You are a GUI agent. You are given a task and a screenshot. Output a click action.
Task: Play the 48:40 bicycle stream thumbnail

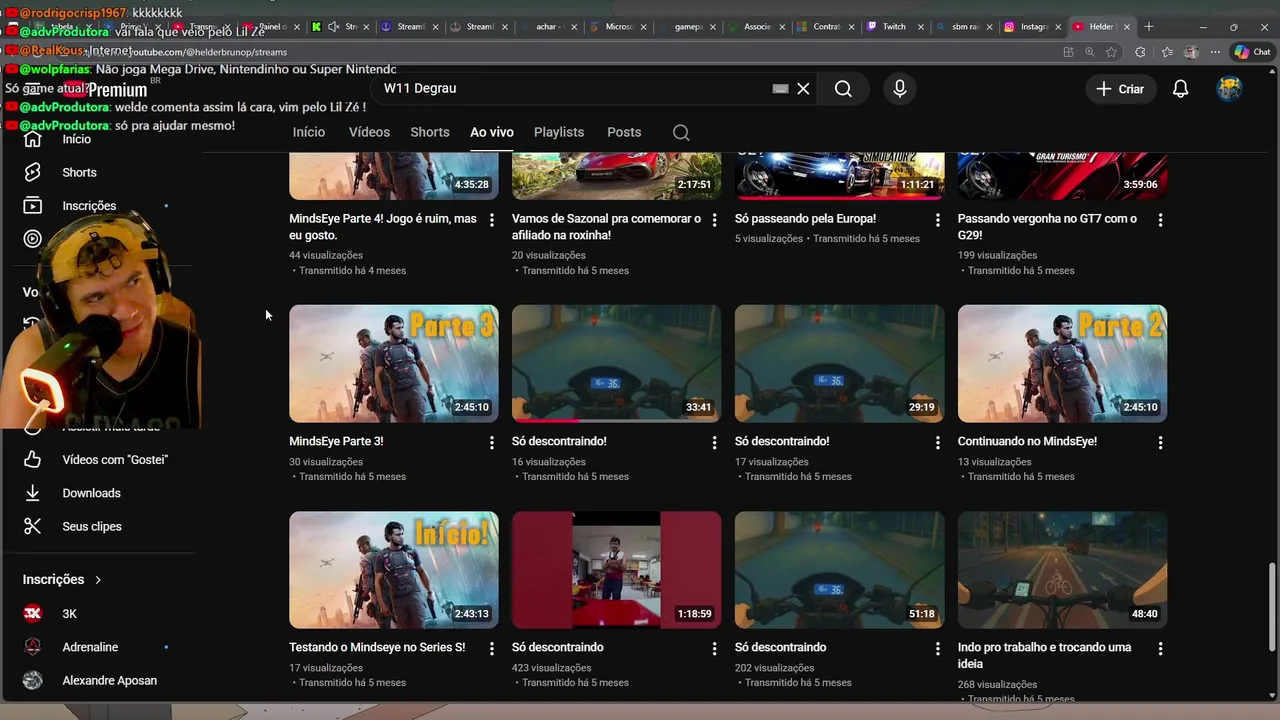coord(1062,570)
